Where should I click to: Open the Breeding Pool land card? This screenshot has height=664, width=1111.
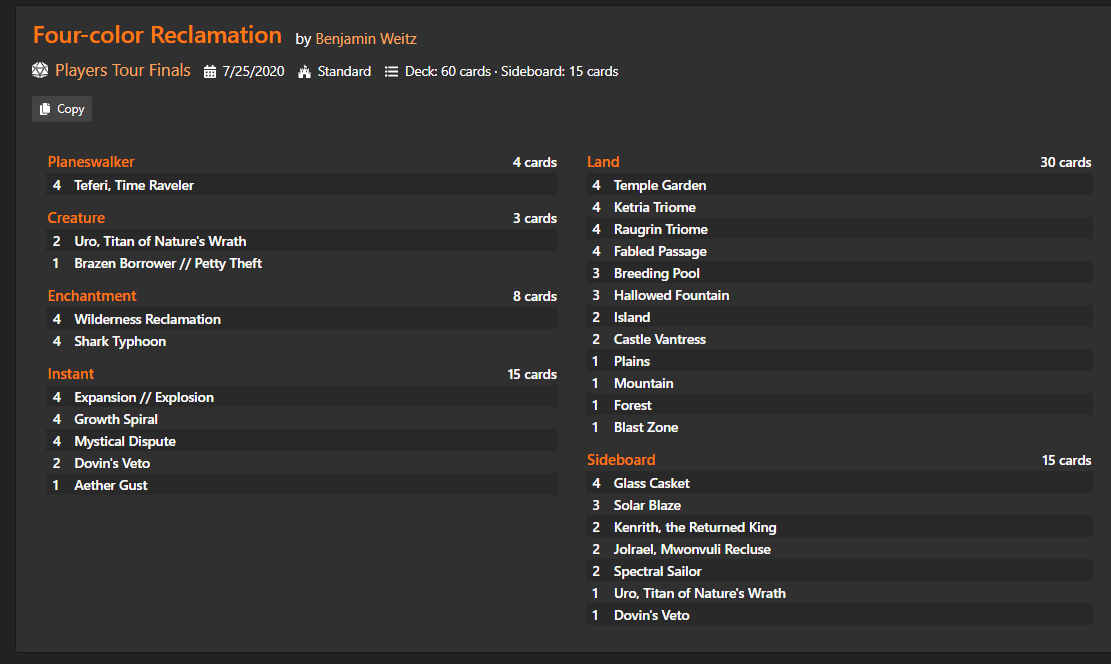pyautogui.click(x=656, y=273)
